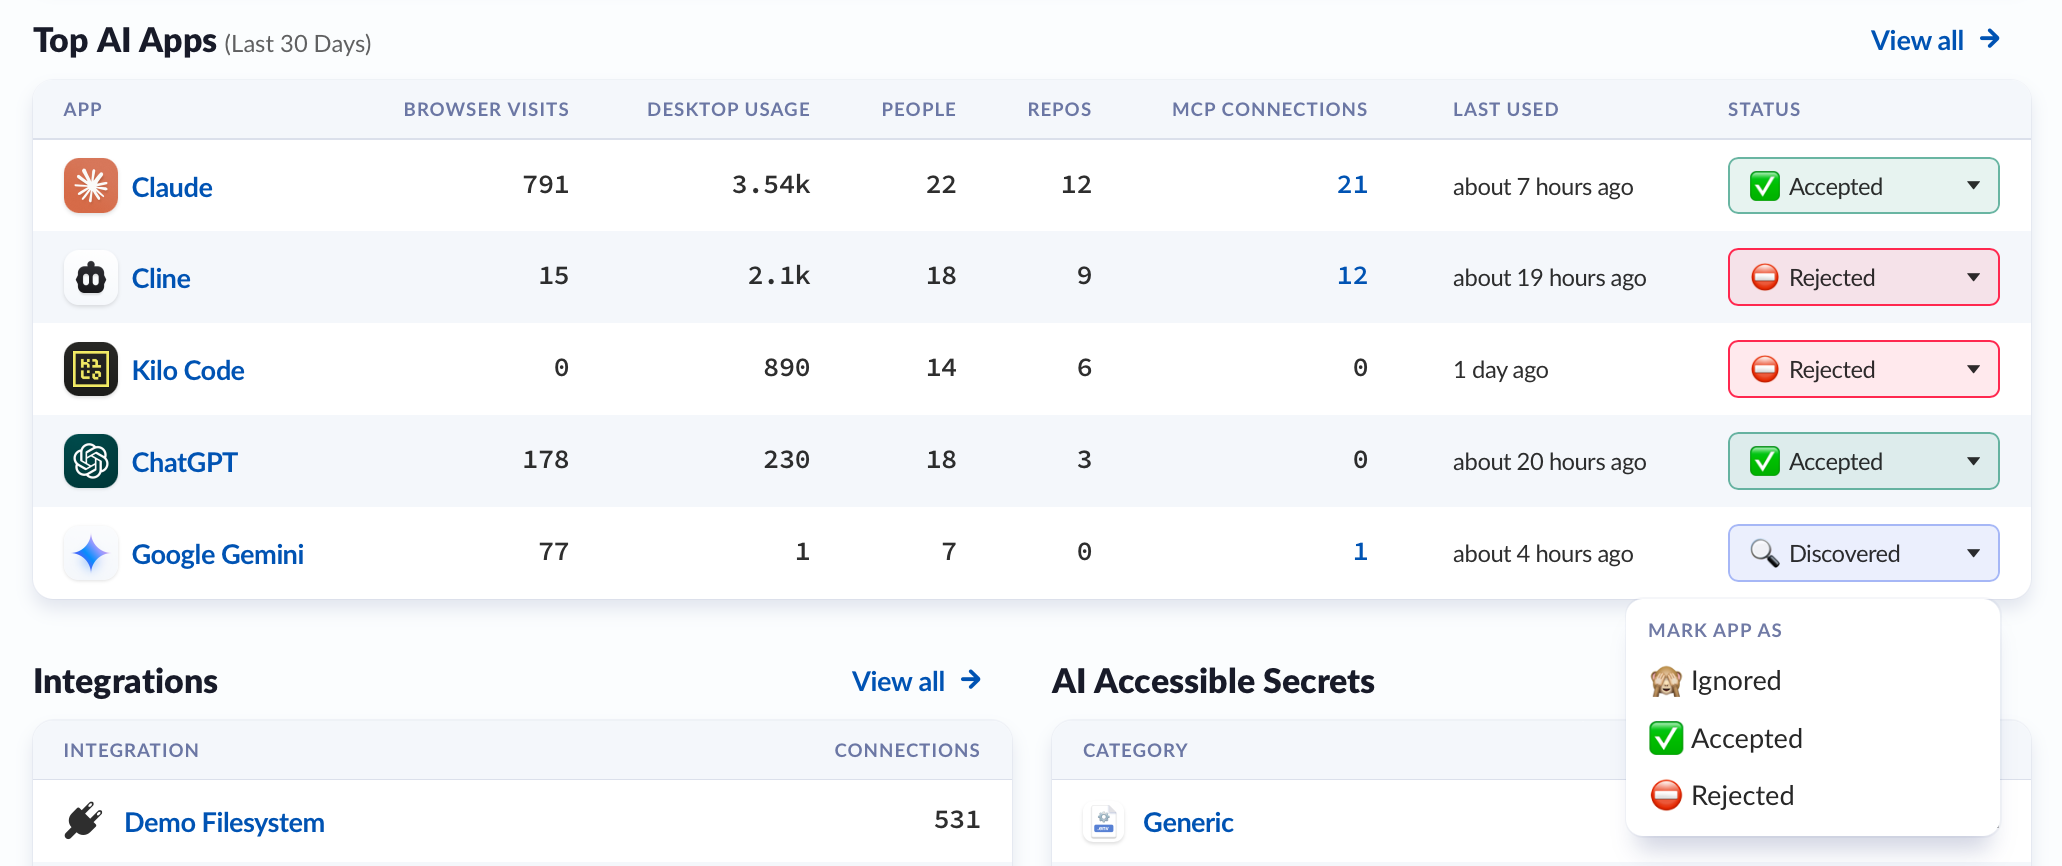
Task: Click the Google Gemini sparkle icon
Action: pyautogui.click(x=91, y=553)
